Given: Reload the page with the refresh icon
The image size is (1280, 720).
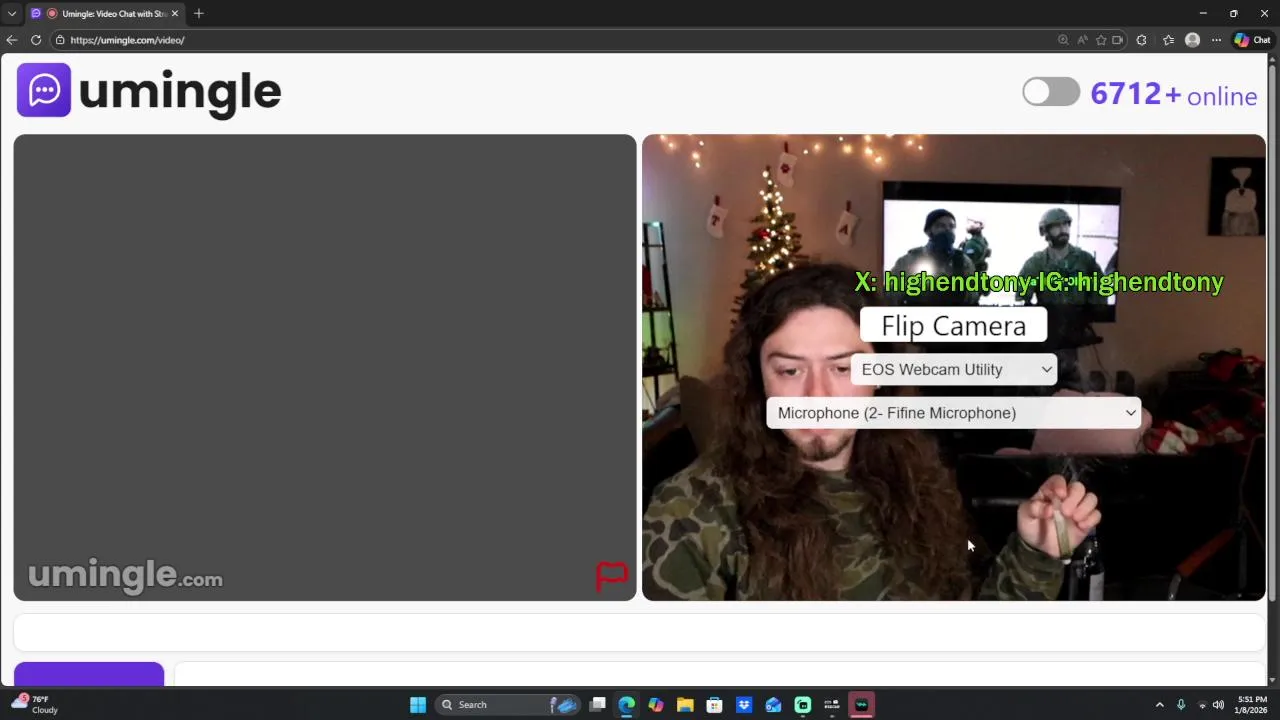Looking at the screenshot, I should (x=36, y=40).
